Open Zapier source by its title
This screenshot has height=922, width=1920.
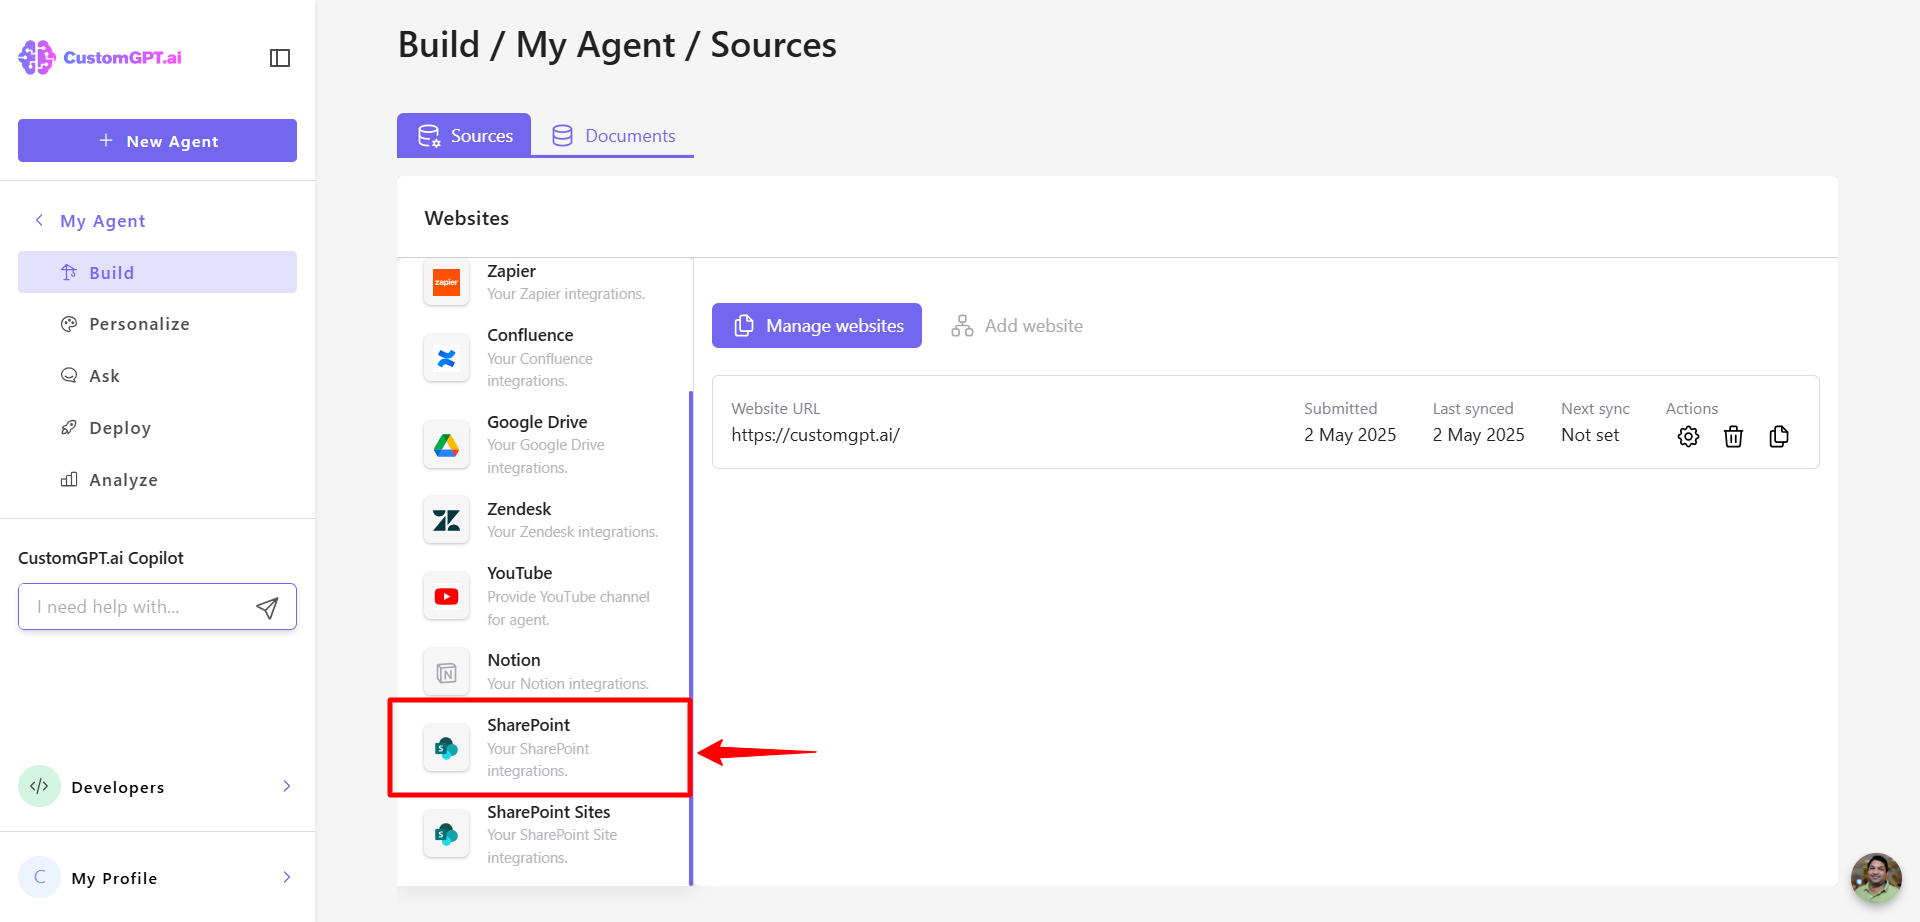point(511,271)
